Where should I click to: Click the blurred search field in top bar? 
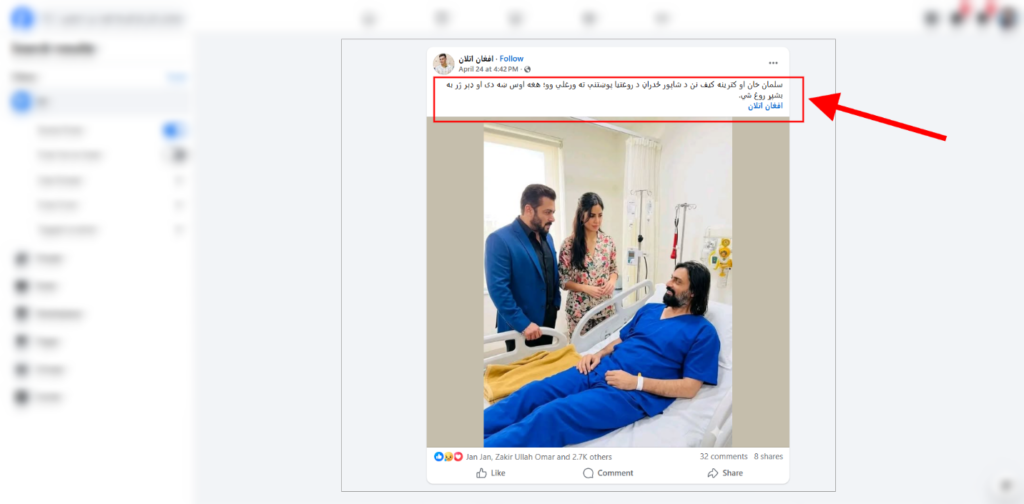click(112, 18)
